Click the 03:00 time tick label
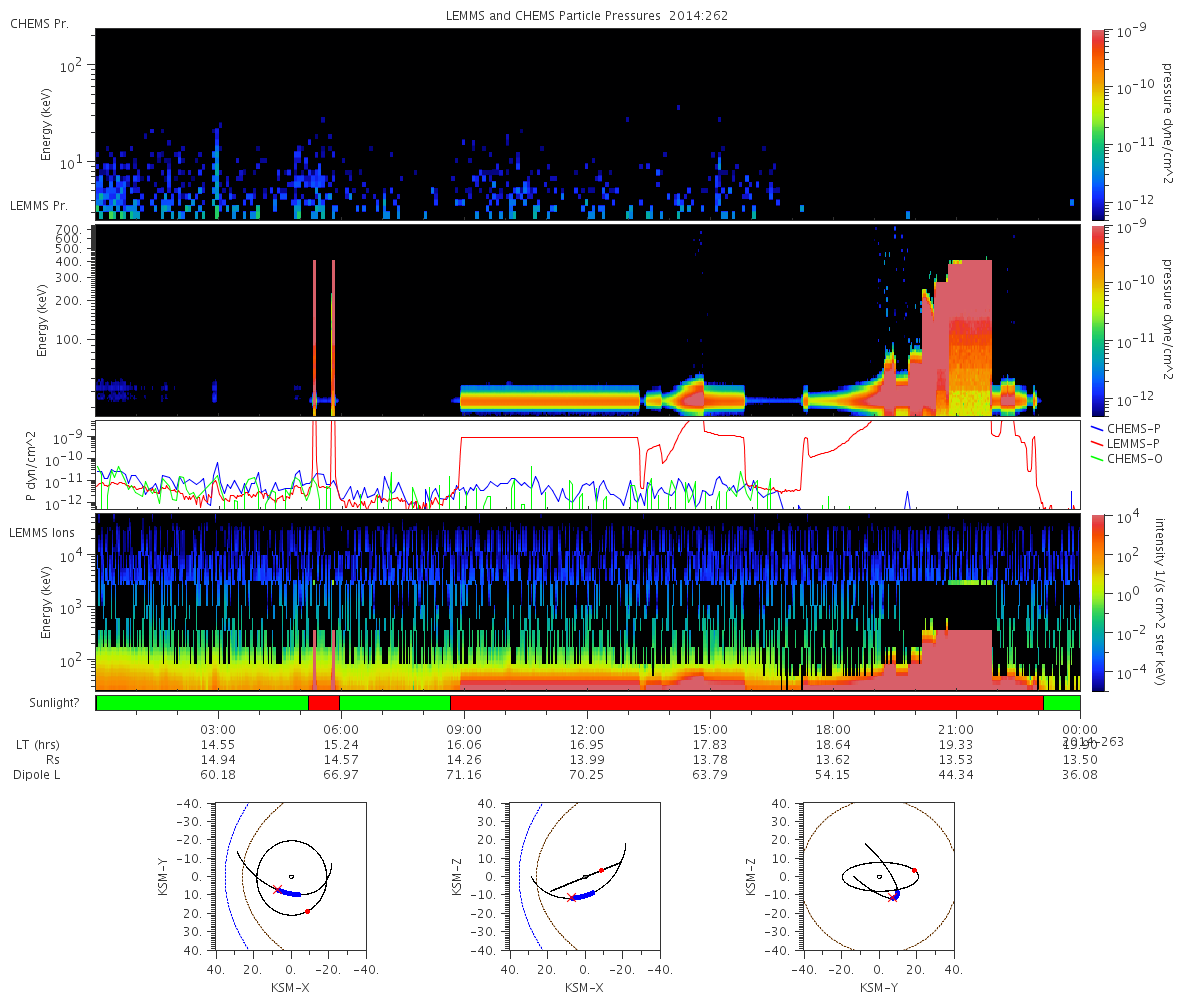The height and width of the screenshot is (1000, 1200). pos(218,730)
